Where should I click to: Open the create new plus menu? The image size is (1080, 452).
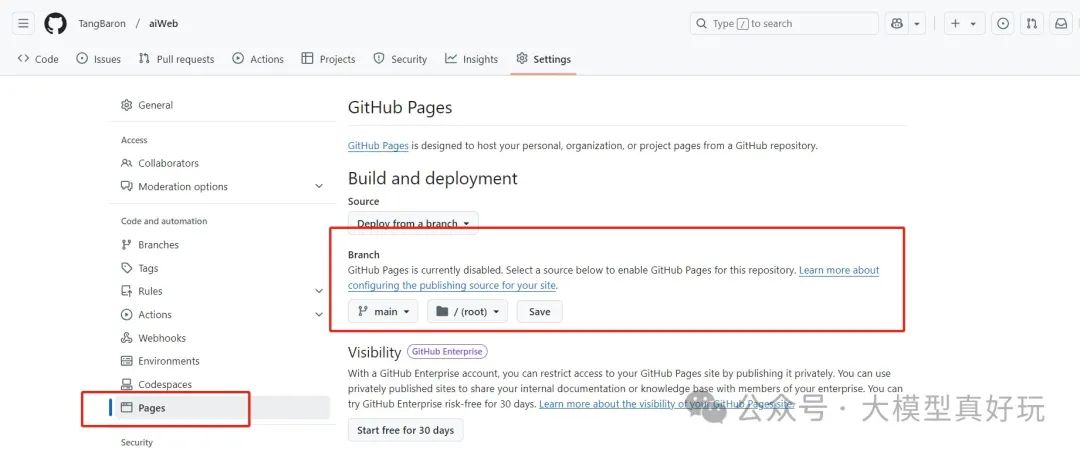coord(964,23)
